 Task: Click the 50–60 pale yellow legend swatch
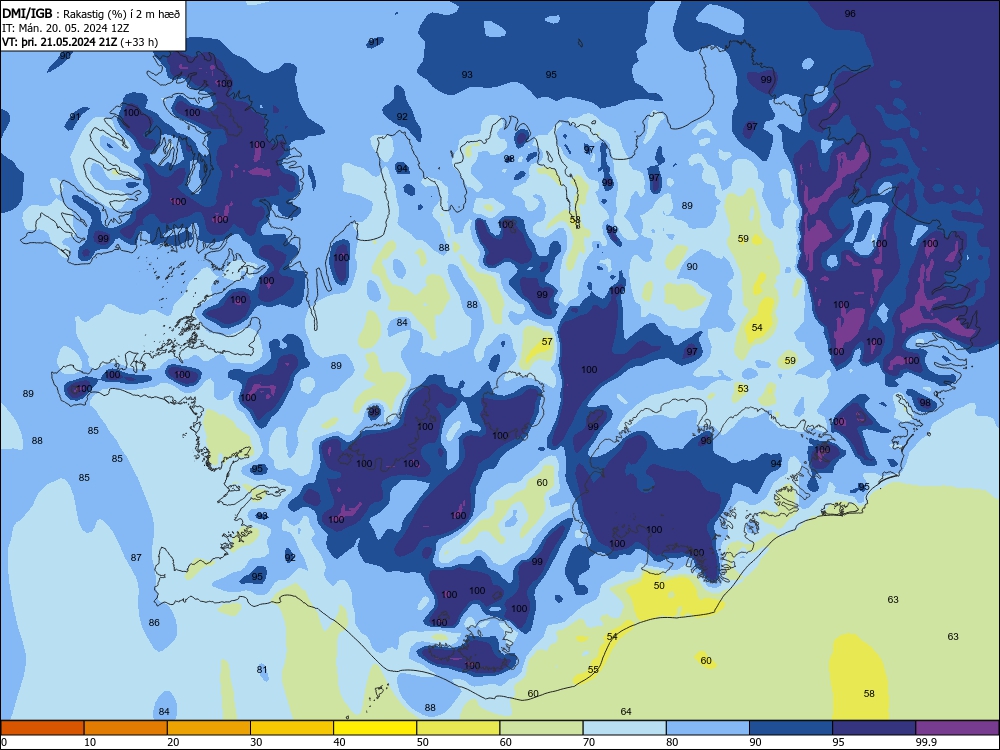(458, 728)
